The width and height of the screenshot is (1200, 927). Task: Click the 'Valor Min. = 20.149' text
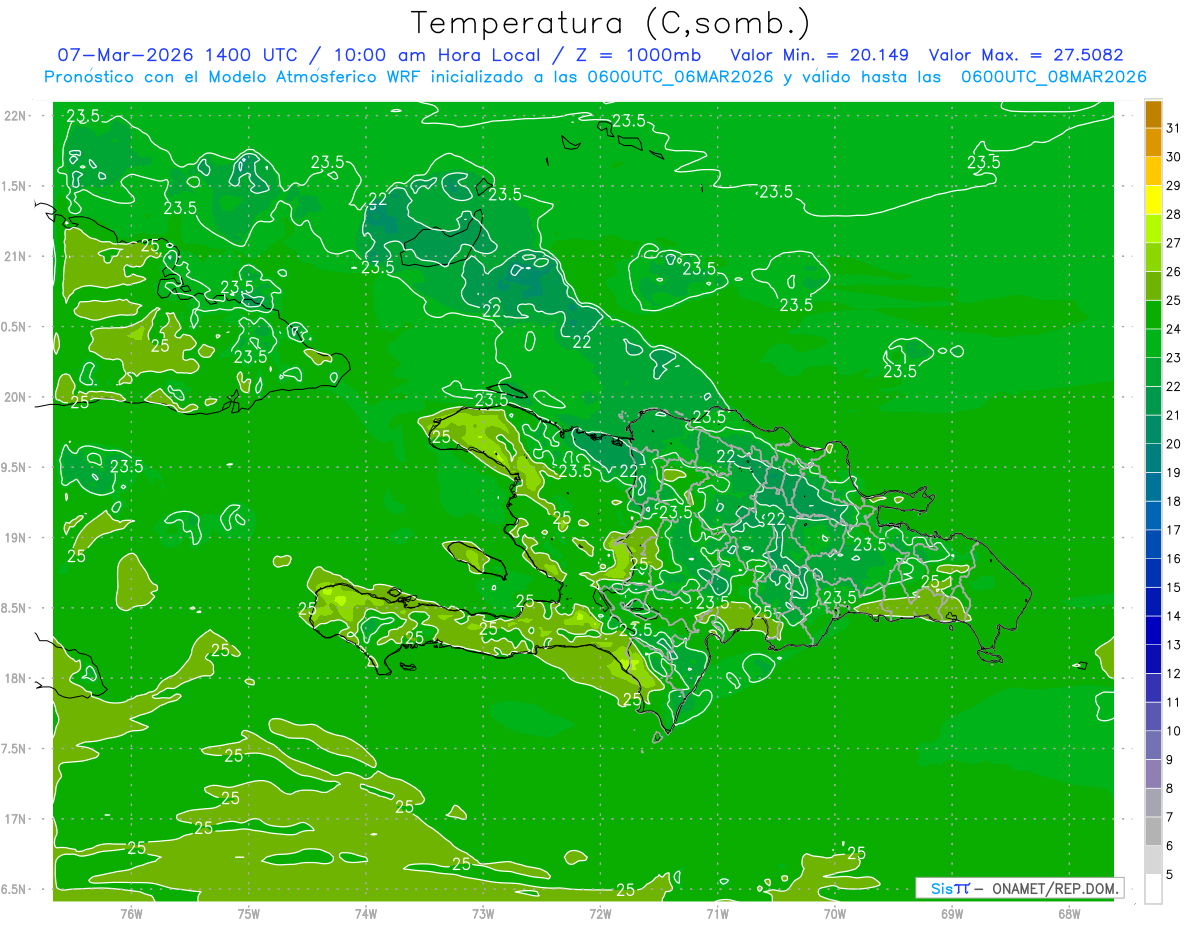pos(820,55)
